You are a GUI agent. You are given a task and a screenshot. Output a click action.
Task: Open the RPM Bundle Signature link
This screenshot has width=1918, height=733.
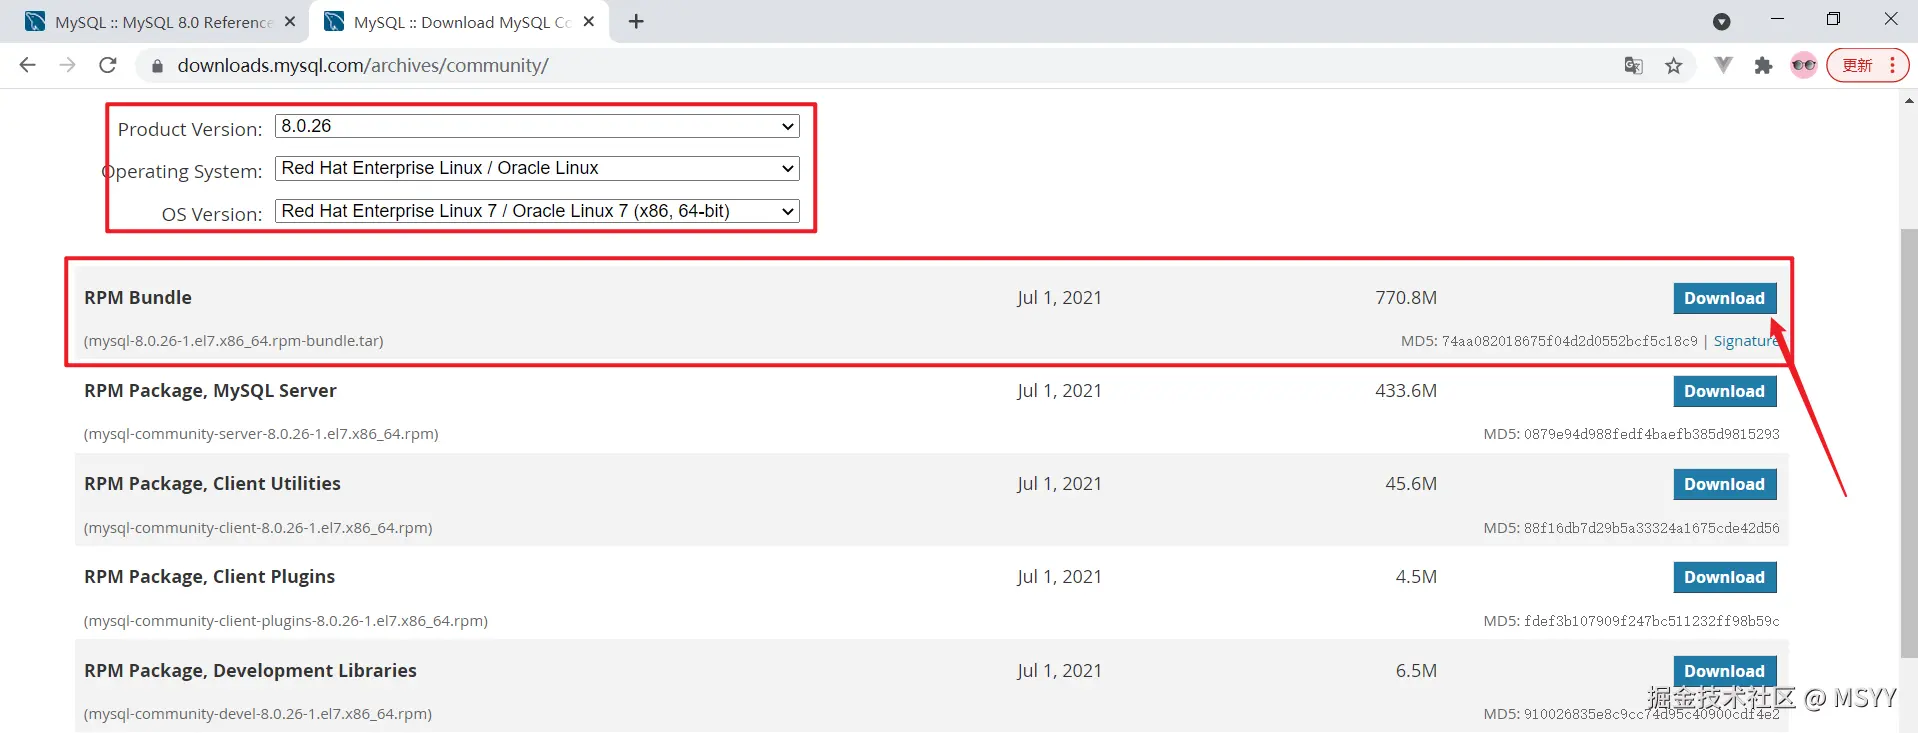coord(1746,341)
